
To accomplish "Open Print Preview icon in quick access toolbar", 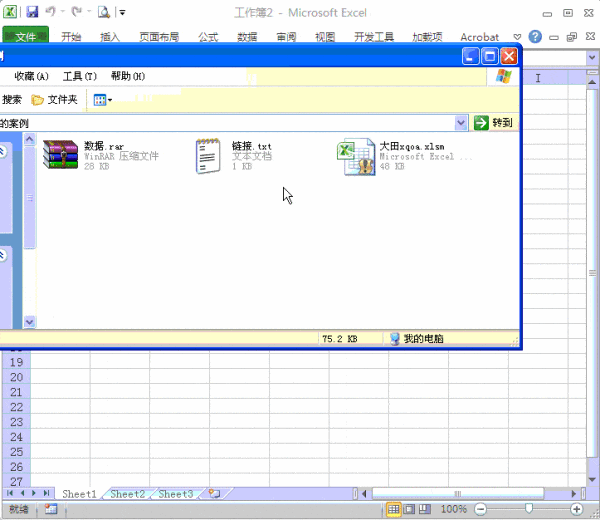I will point(103,12).
